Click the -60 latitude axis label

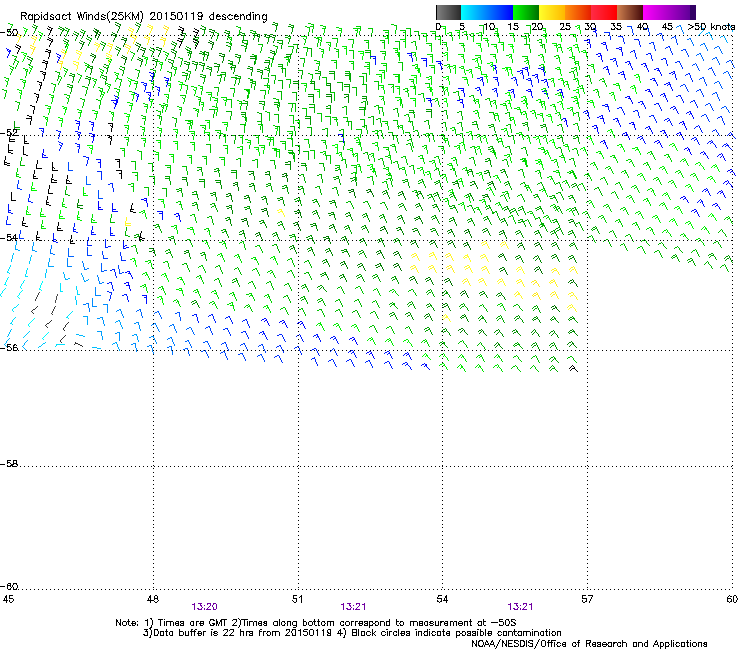point(9,587)
